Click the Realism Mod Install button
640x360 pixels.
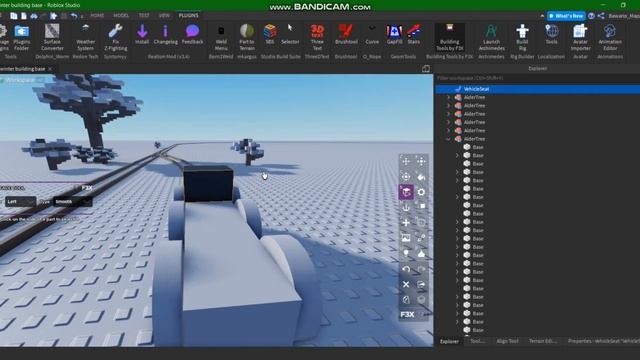tap(142, 34)
